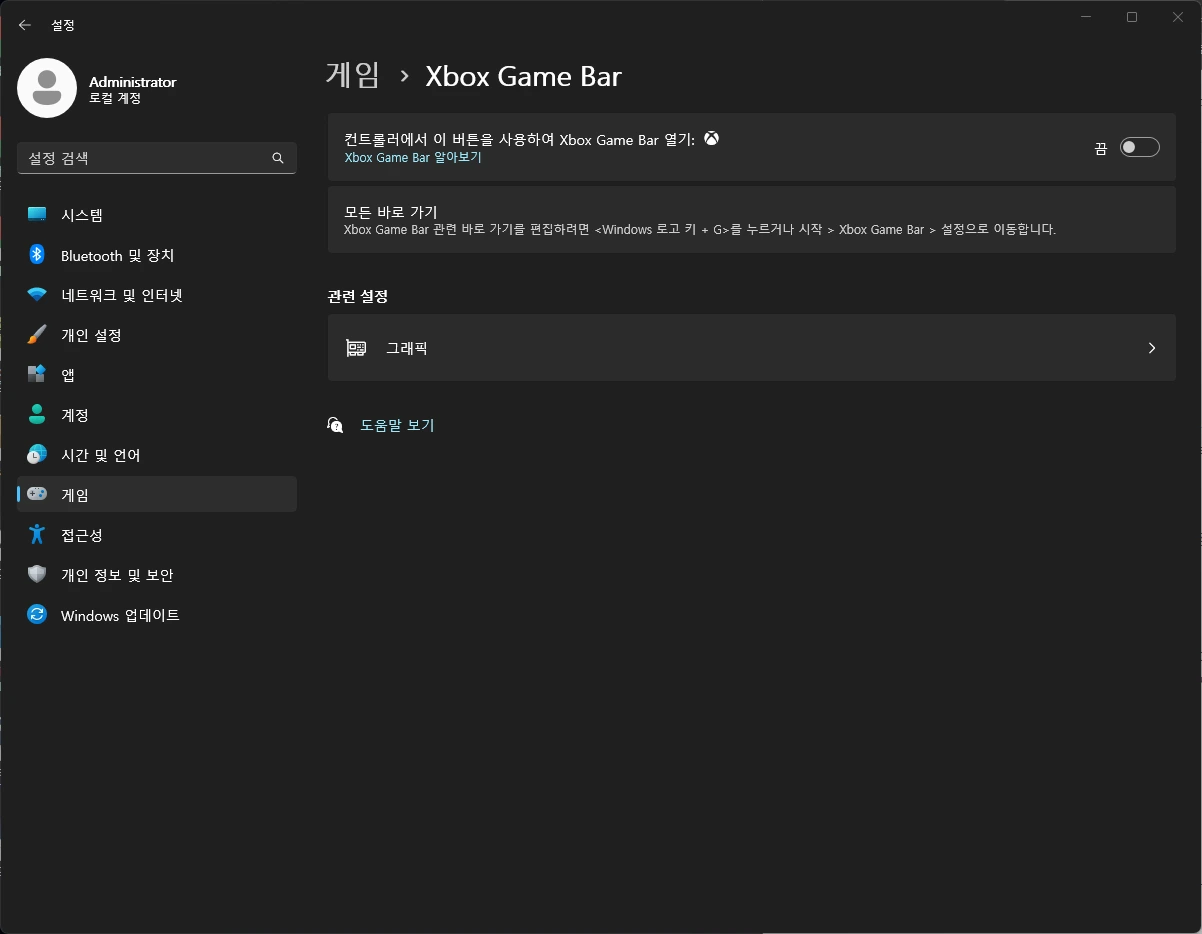Select 계정 text in sidebar
The image size is (1202, 934).
coord(75,415)
